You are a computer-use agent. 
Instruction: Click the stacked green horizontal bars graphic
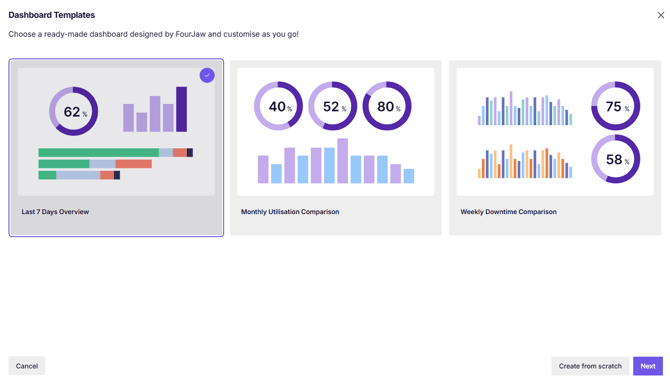[x=115, y=164]
